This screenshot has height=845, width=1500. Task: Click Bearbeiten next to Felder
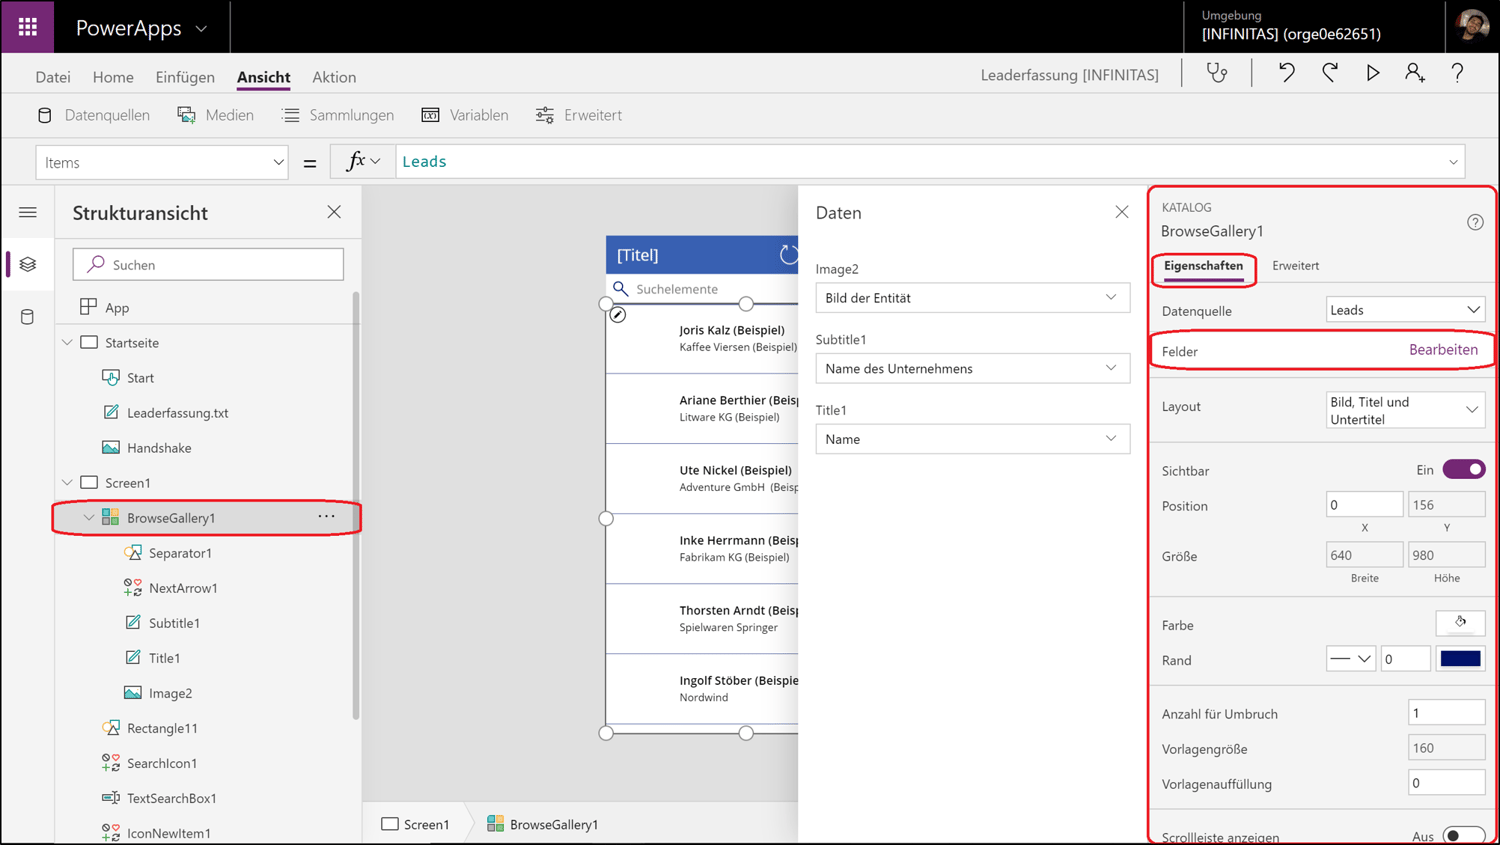coord(1444,349)
